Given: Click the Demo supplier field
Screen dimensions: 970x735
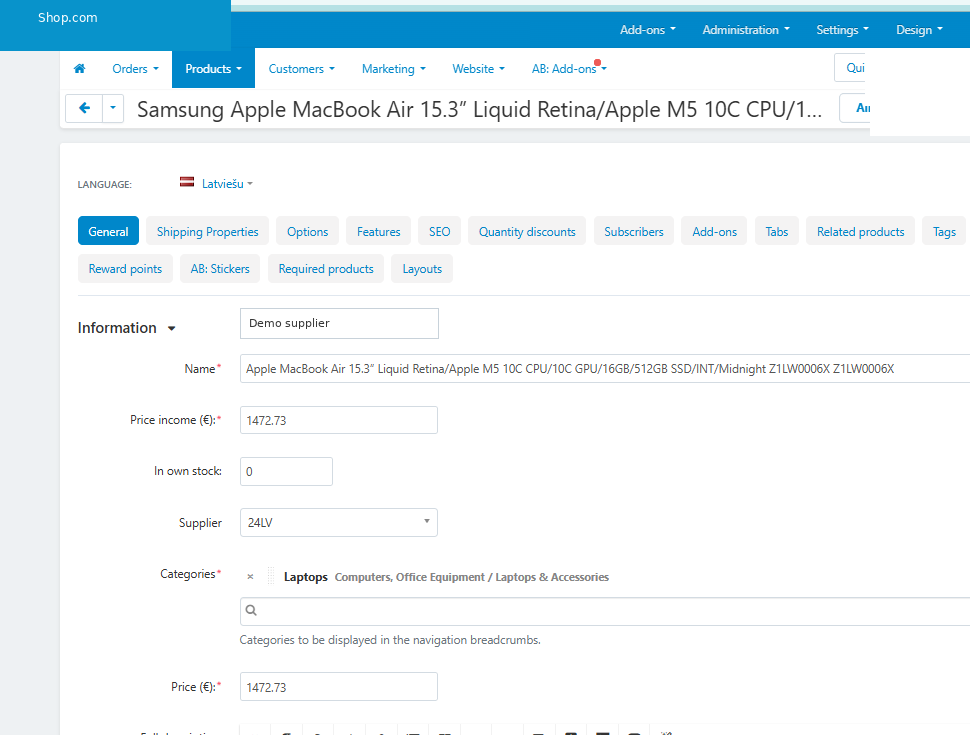Looking at the screenshot, I should (339, 323).
